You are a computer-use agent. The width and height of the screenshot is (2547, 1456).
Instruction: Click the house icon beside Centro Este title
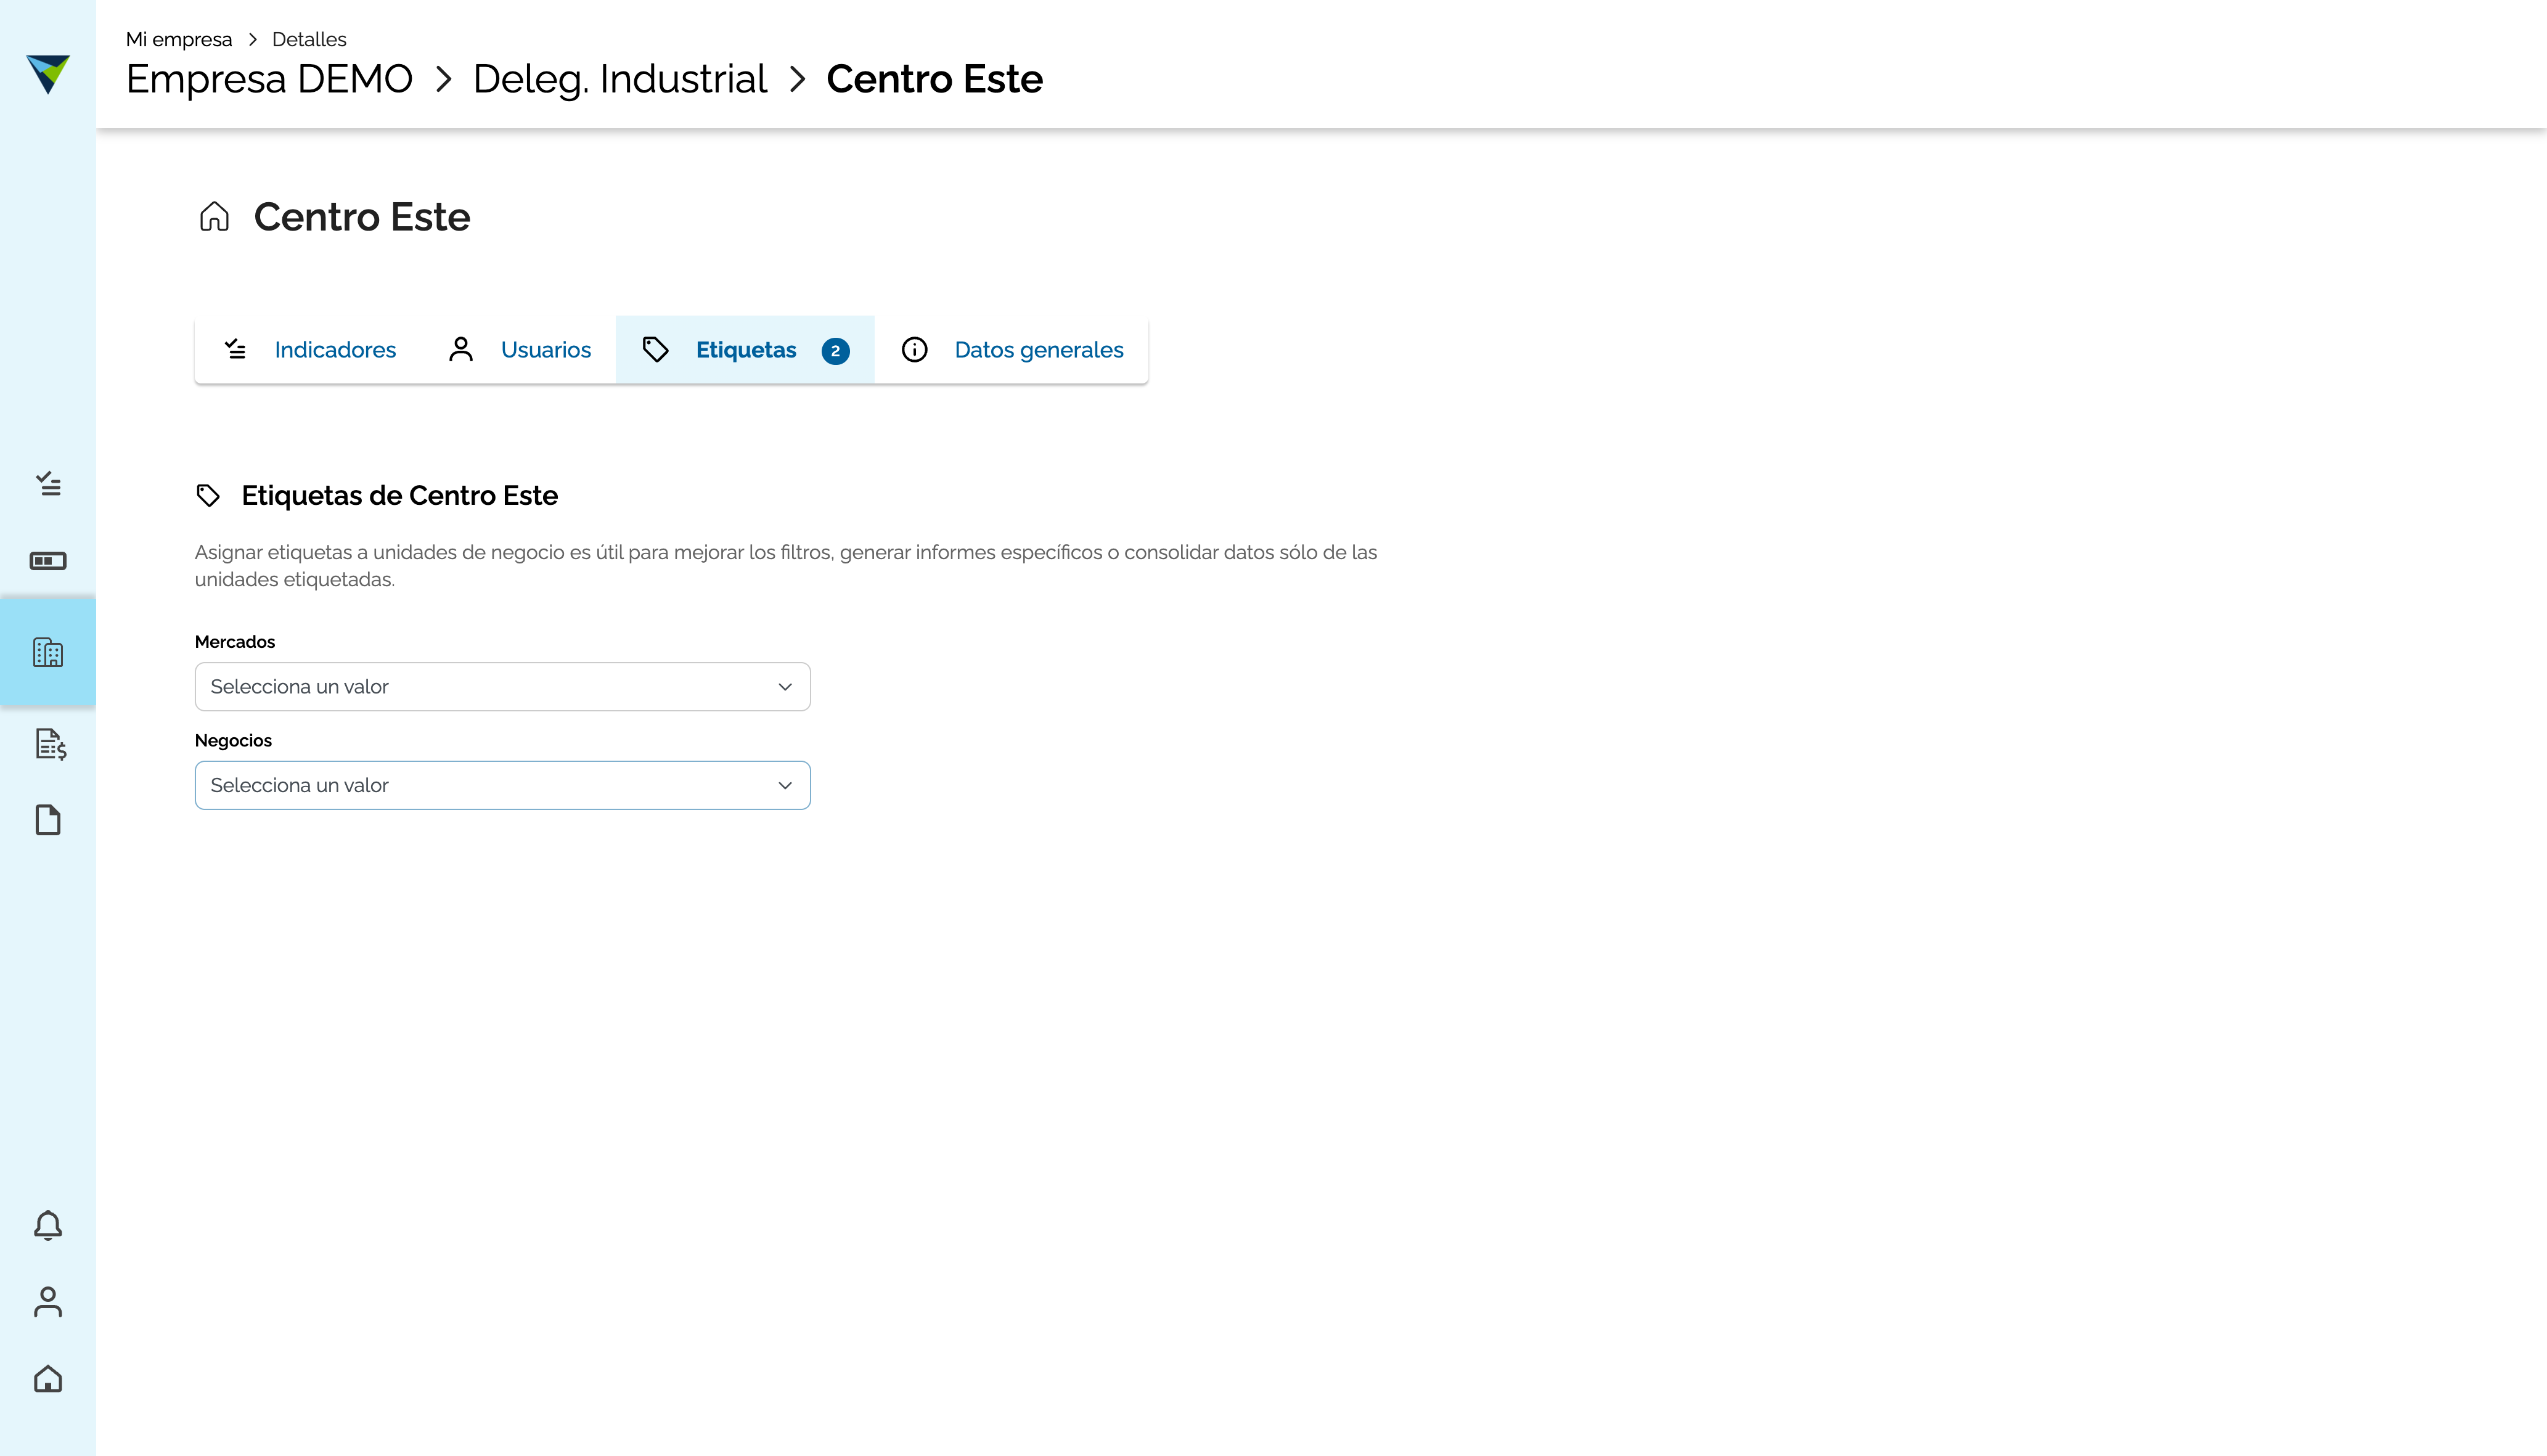click(x=214, y=217)
